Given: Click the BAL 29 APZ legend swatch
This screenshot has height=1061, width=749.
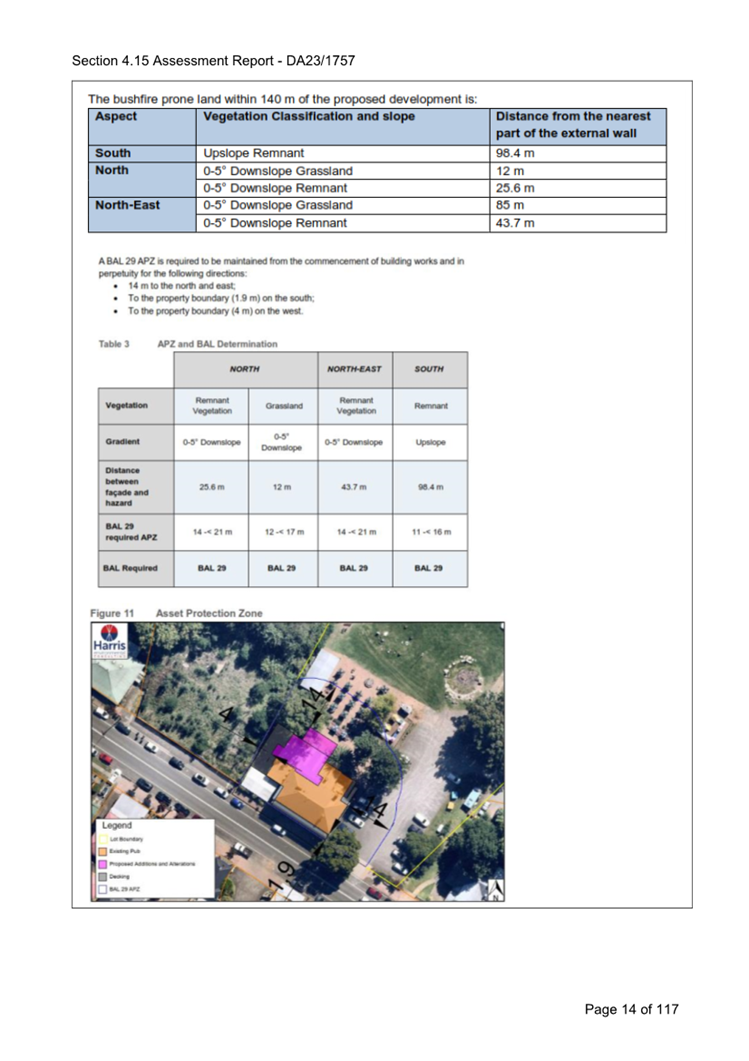Looking at the screenshot, I should pos(103,889).
